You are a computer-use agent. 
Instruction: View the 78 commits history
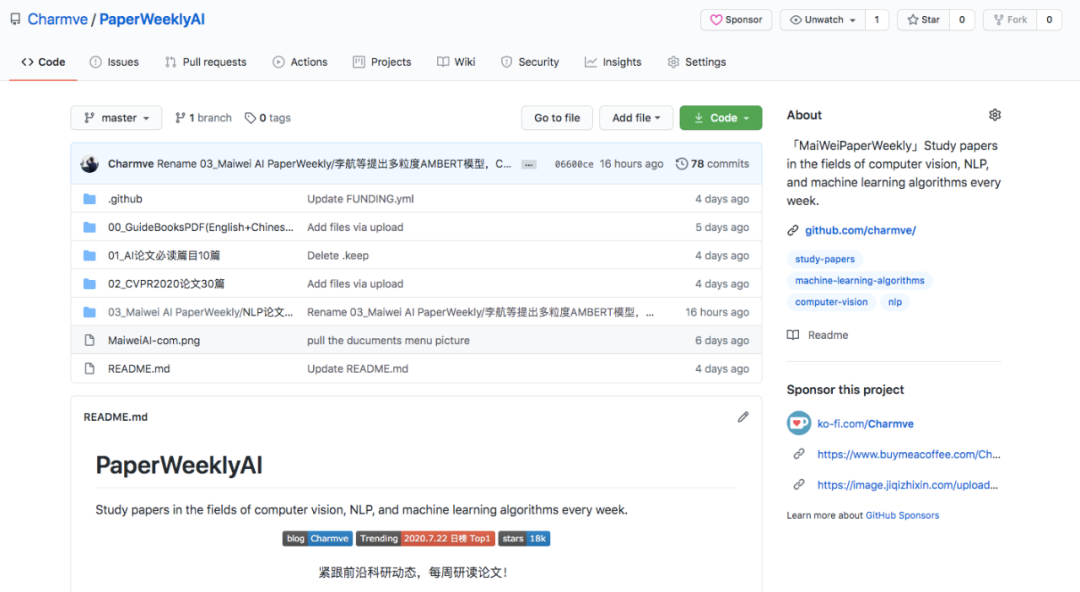pos(712,164)
